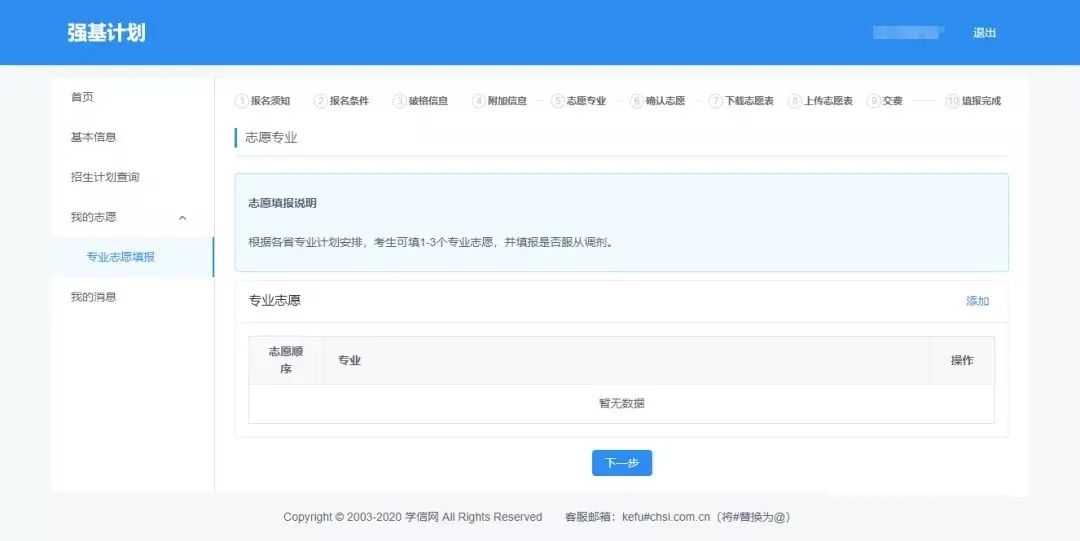This screenshot has height=541, width=1080.
Task: Select step 4 附加信息 number icon
Action: (x=478, y=101)
